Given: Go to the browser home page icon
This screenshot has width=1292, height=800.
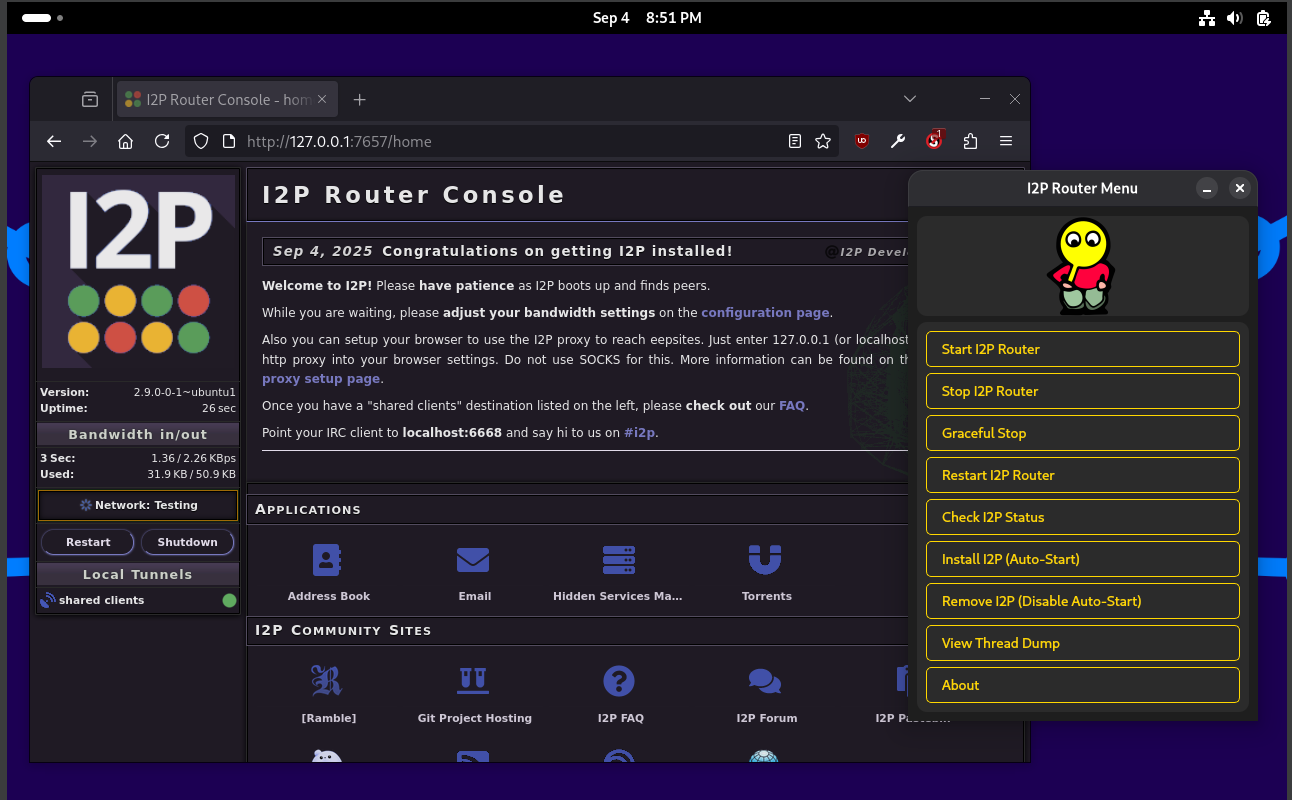Looking at the screenshot, I should 126,141.
